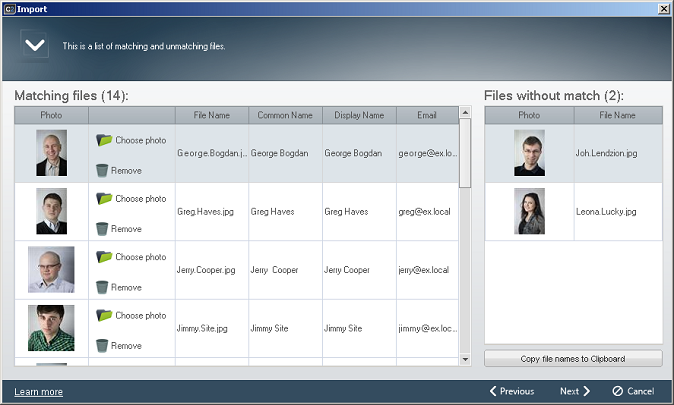Viewport: 674px width, 405px height.
Task: Sort by Email column header
Action: tap(427, 115)
